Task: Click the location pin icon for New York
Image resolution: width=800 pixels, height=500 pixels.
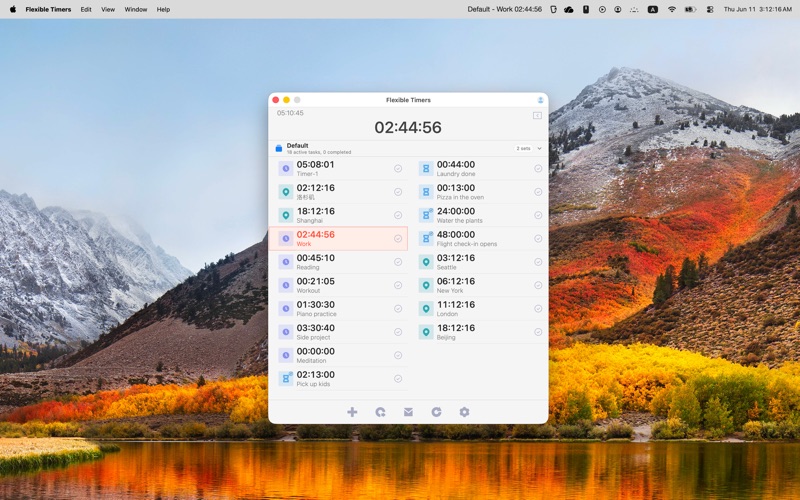Action: pyautogui.click(x=426, y=285)
